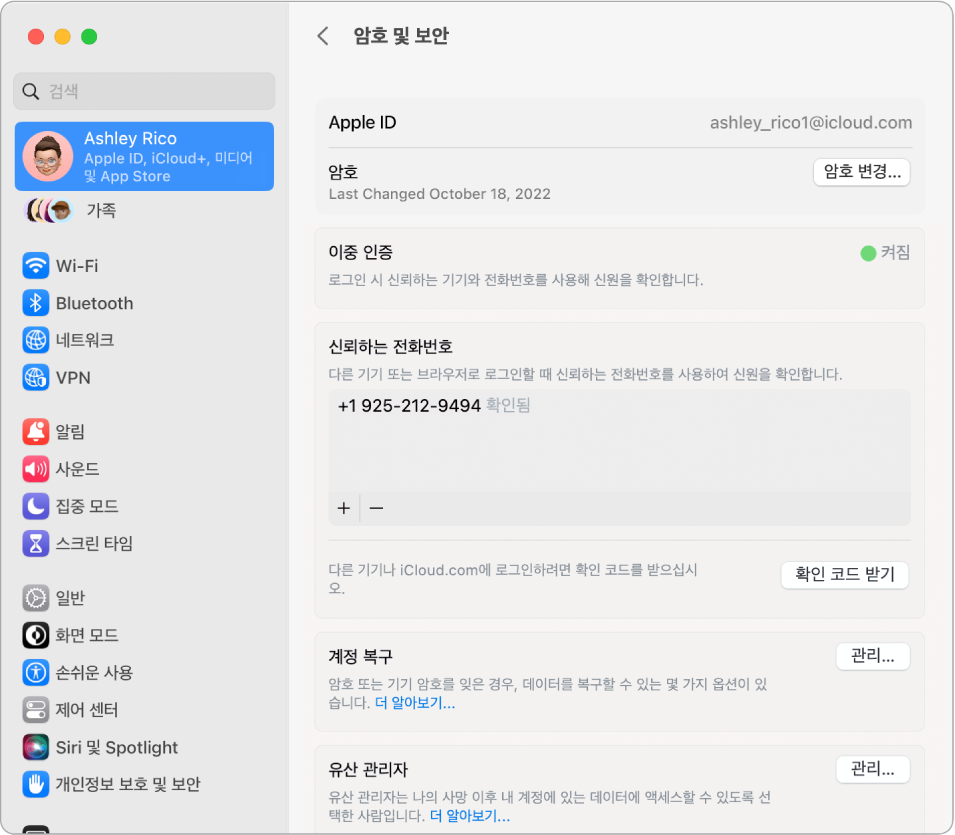Select the Siri 및 Spotlight icon
The width and height of the screenshot is (955, 835).
tap(36, 747)
